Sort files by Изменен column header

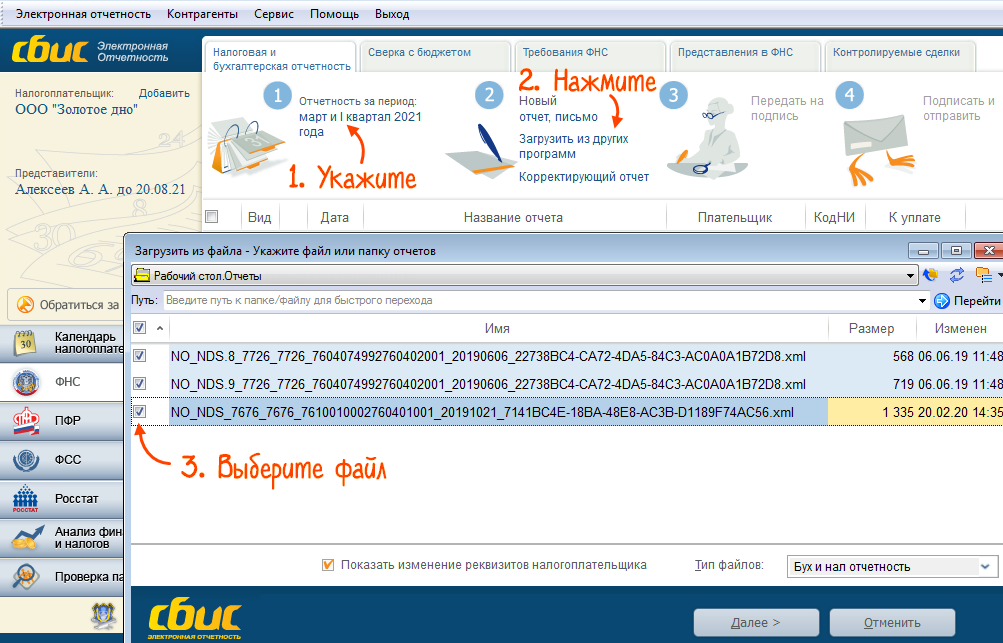coord(960,328)
